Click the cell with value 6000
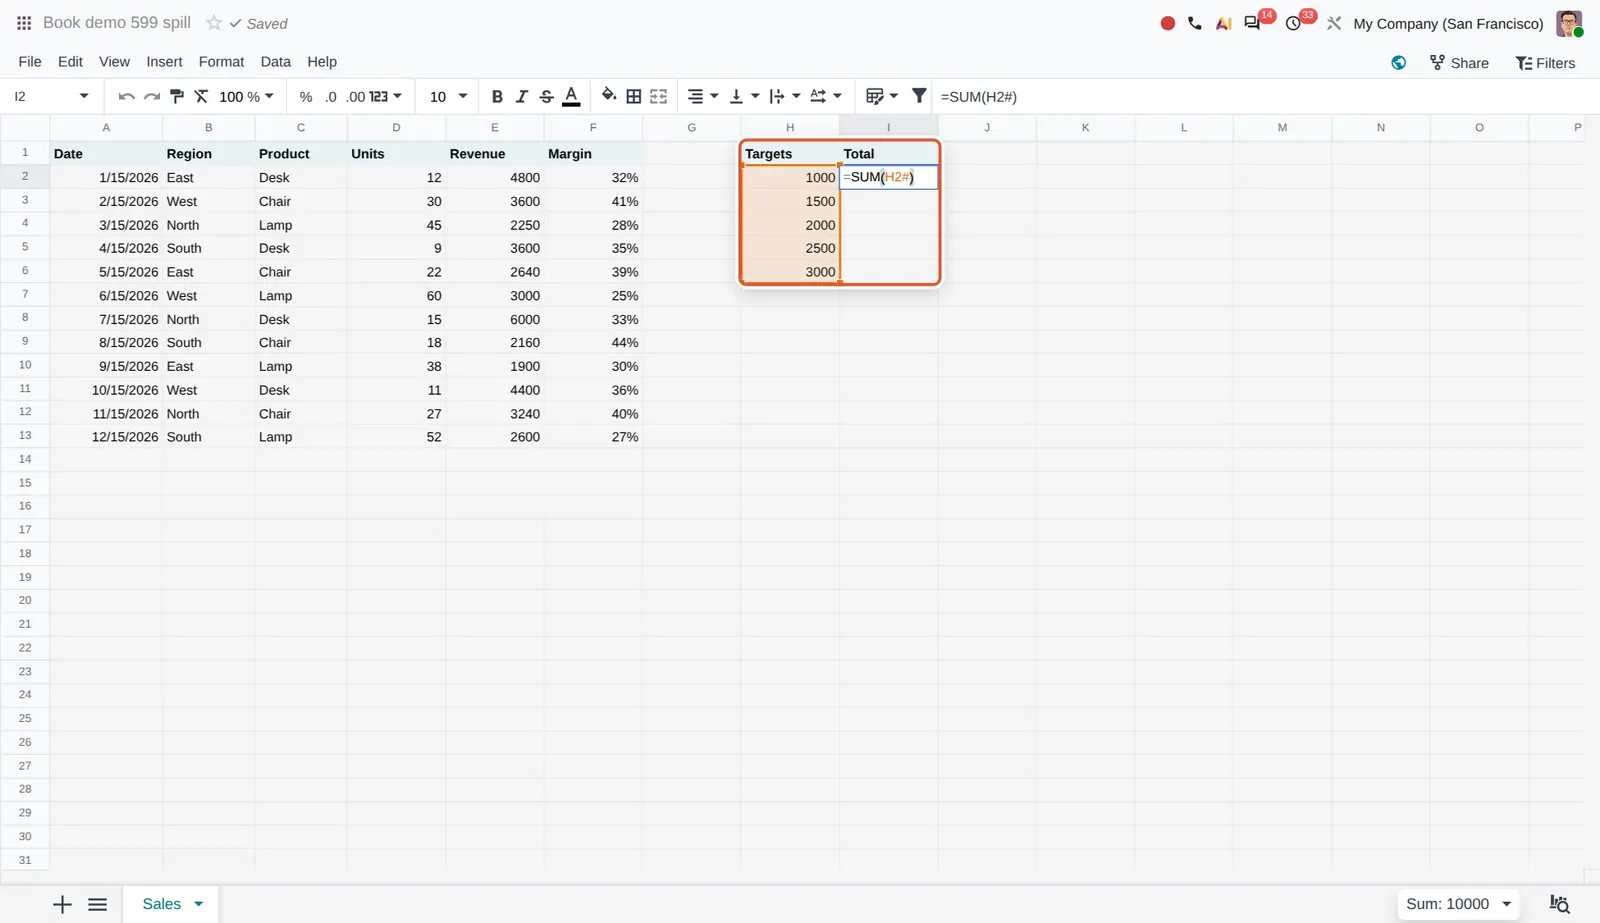This screenshot has height=923, width=1600. click(494, 319)
